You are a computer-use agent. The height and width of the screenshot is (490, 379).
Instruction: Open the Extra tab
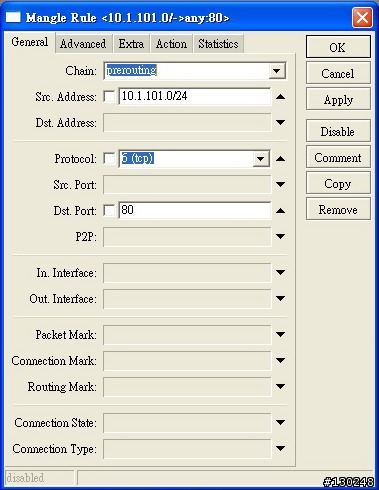(131, 44)
